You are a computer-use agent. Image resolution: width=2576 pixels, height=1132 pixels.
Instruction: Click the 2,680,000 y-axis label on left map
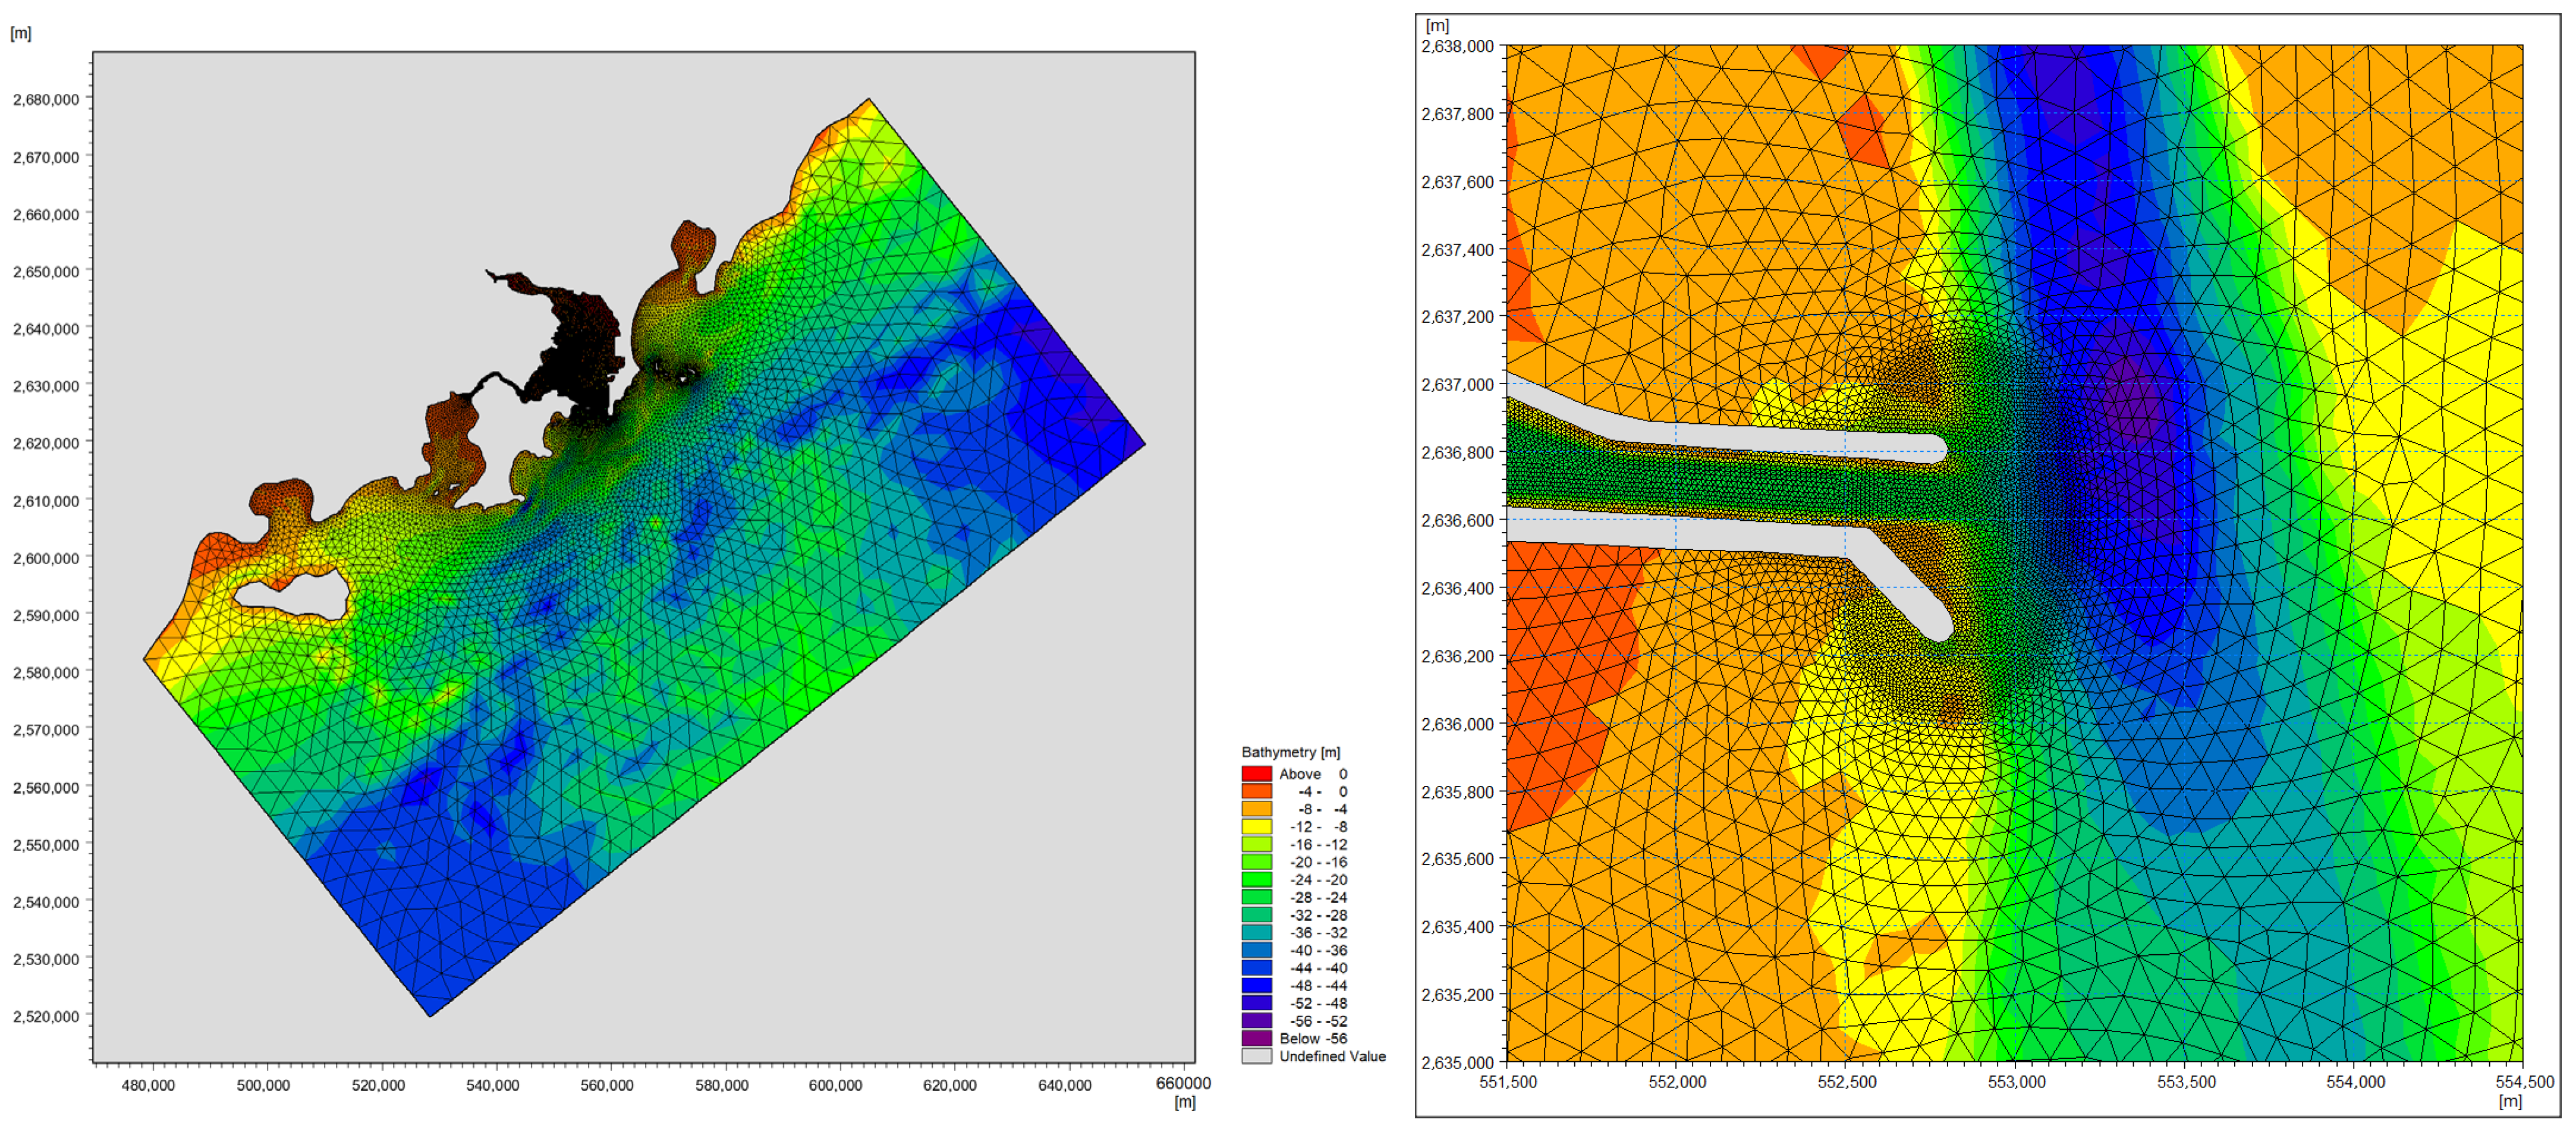pyautogui.click(x=46, y=100)
